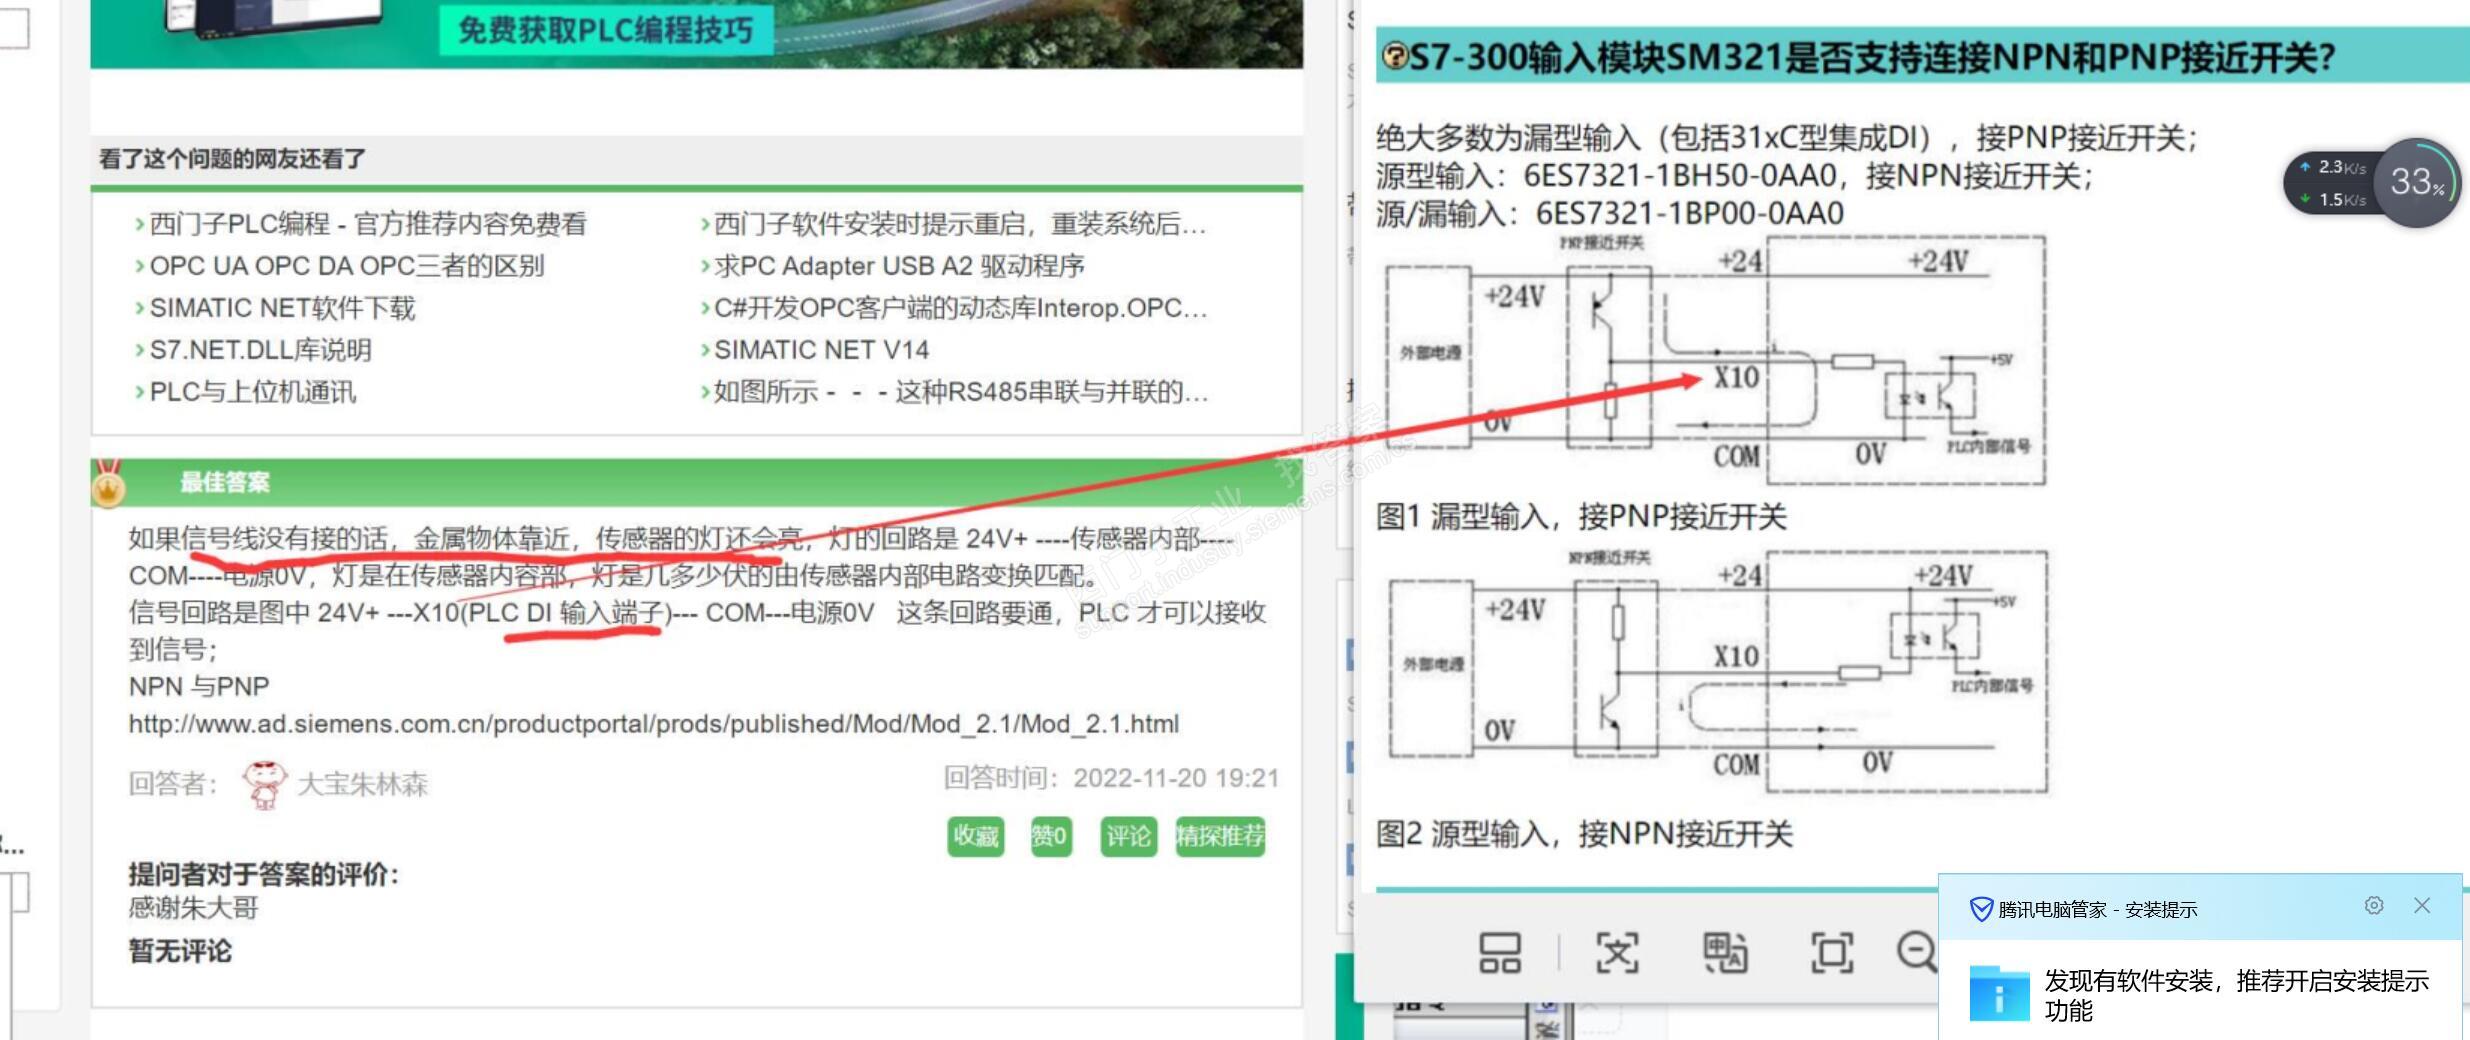Open link 西门子PLC编程 - 官方推荐内容免费看

click(x=368, y=224)
